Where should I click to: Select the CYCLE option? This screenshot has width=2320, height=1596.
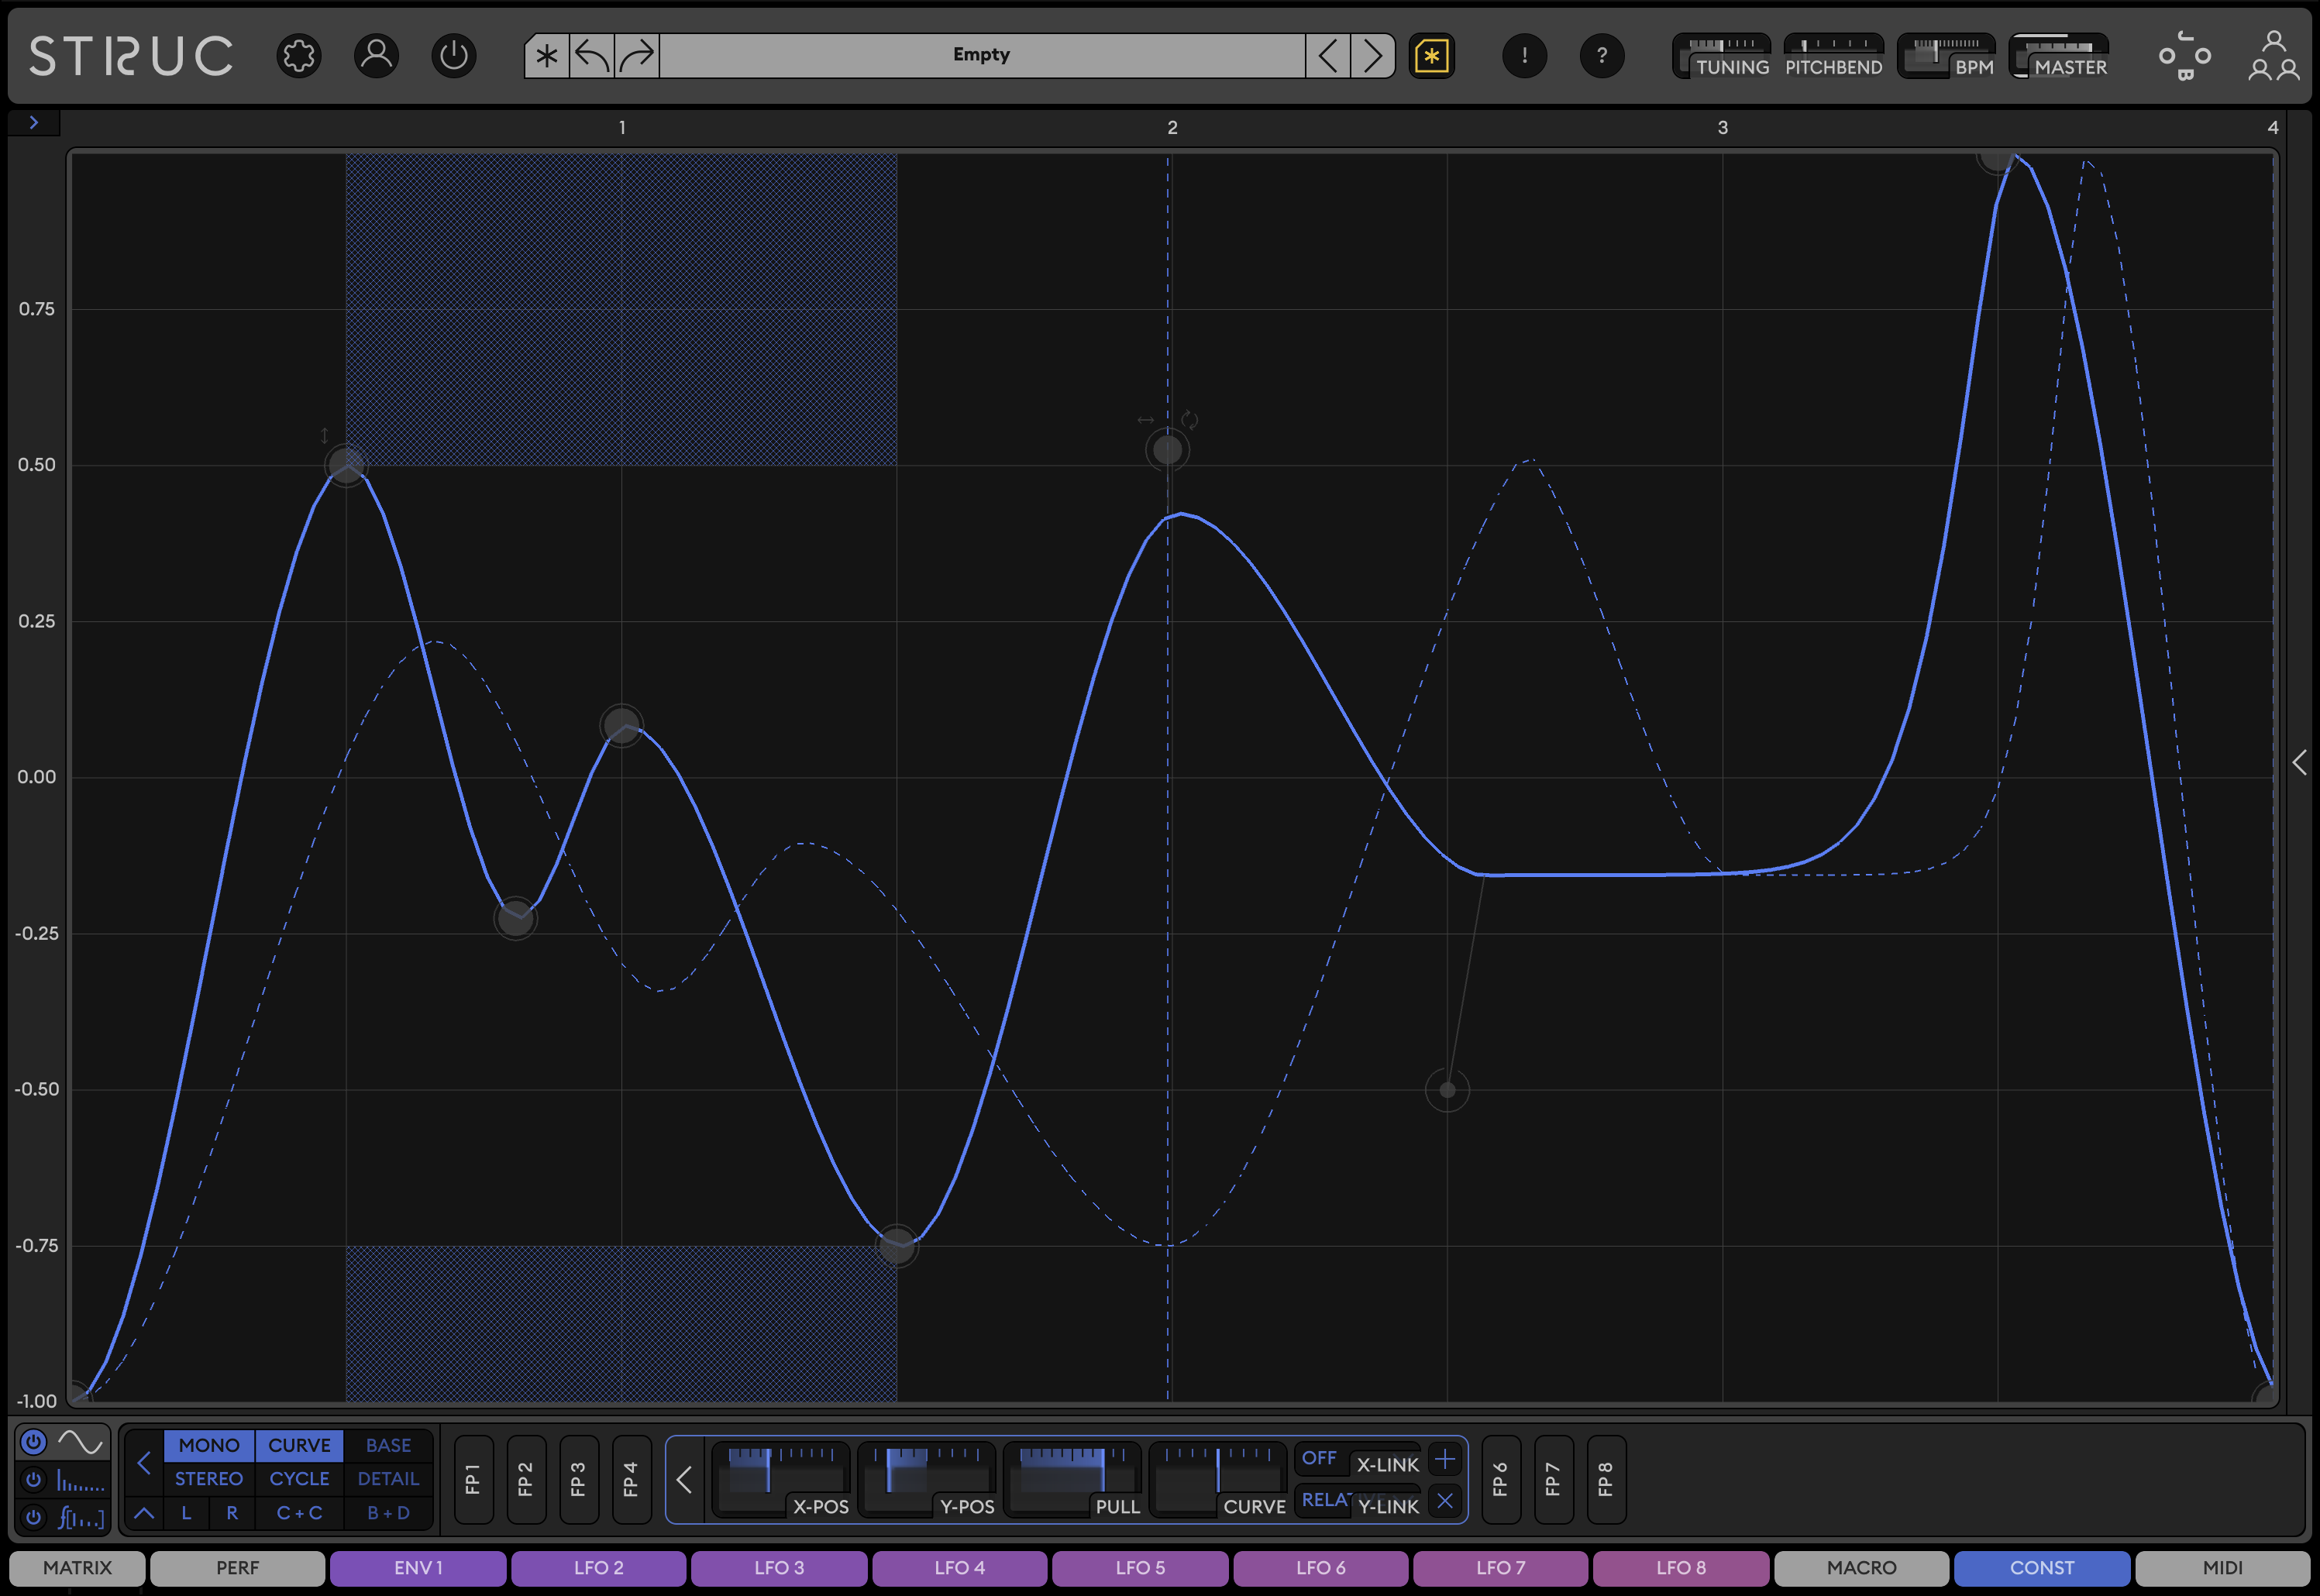(x=299, y=1479)
